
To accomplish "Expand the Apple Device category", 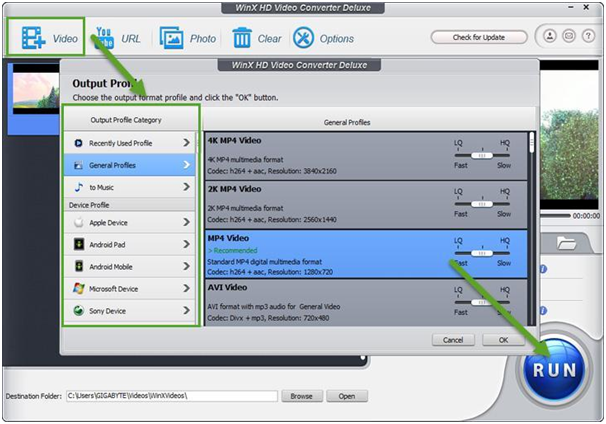I will [x=130, y=223].
